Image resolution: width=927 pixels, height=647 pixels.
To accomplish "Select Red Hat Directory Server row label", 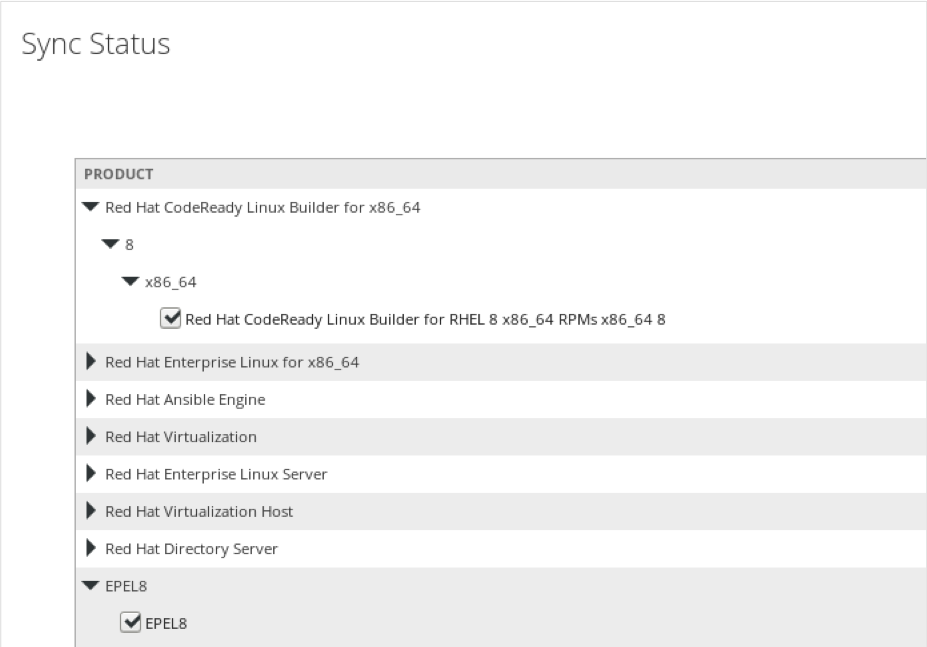I will (191, 549).
